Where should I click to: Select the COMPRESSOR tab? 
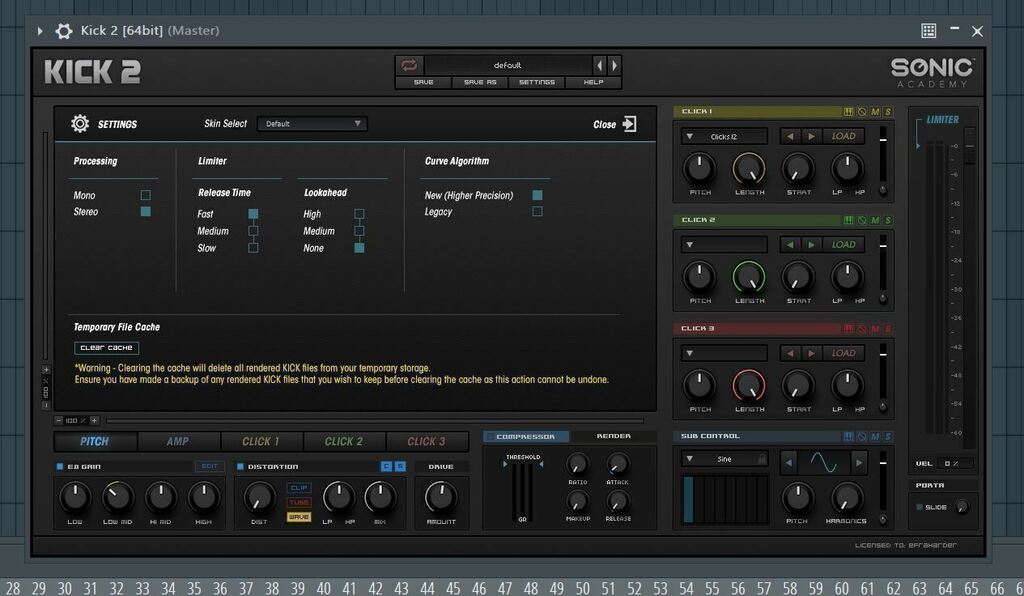(526, 436)
